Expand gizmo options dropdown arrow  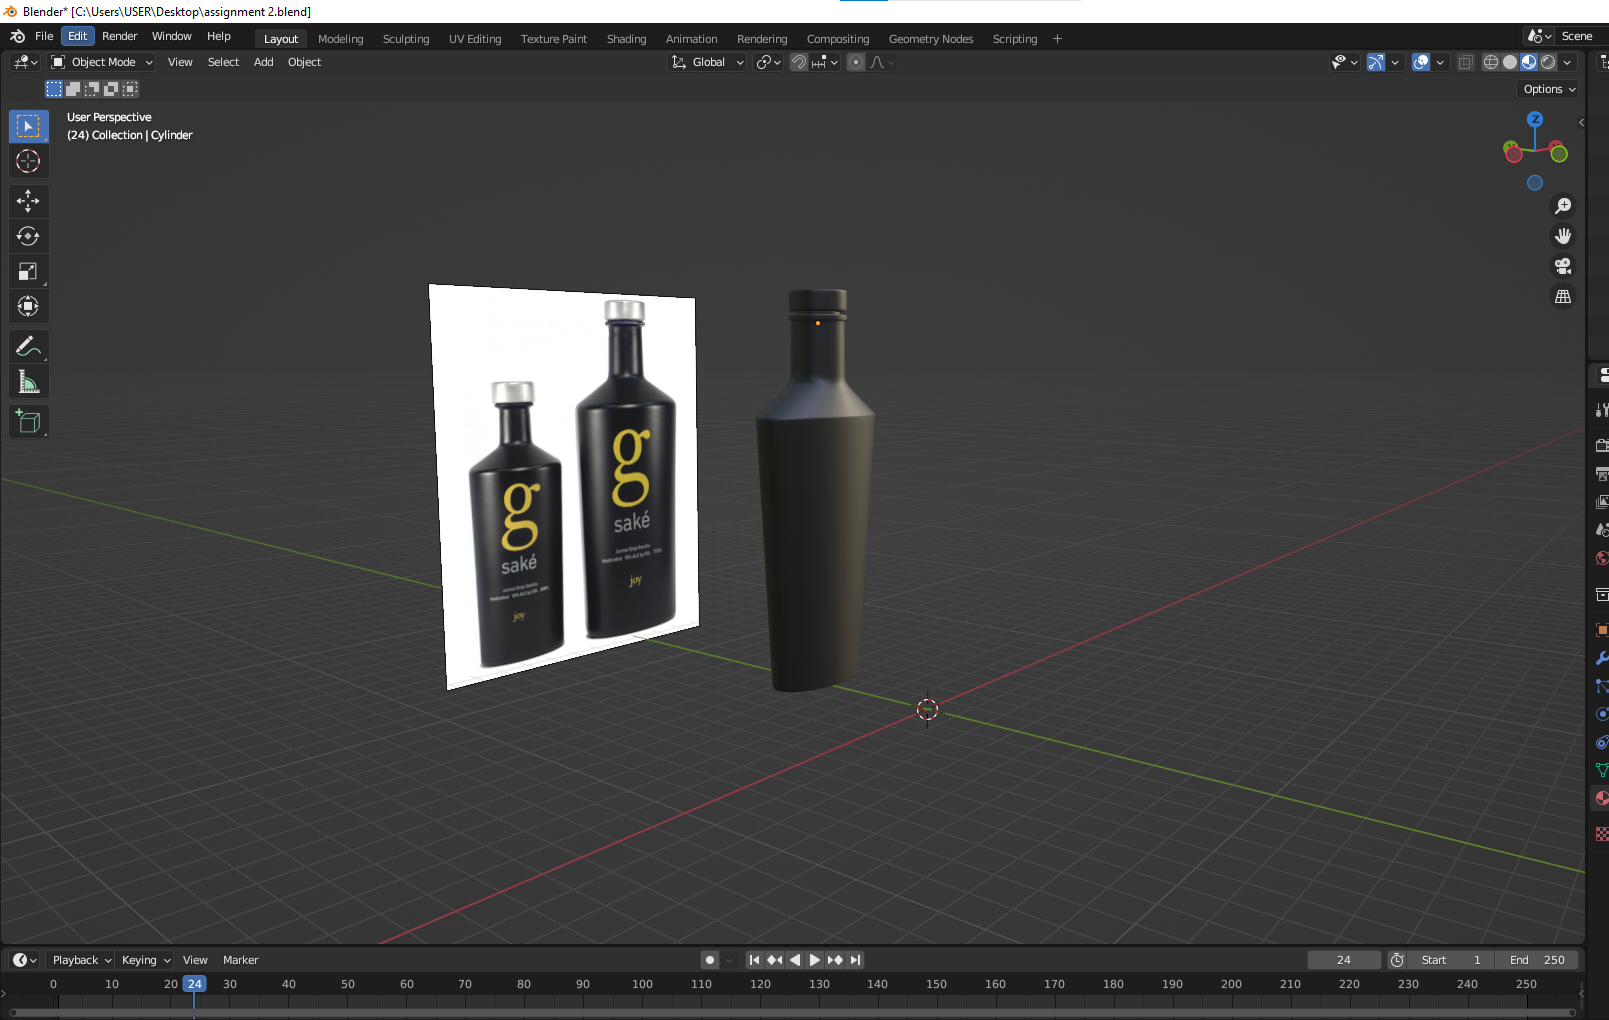1395,62
